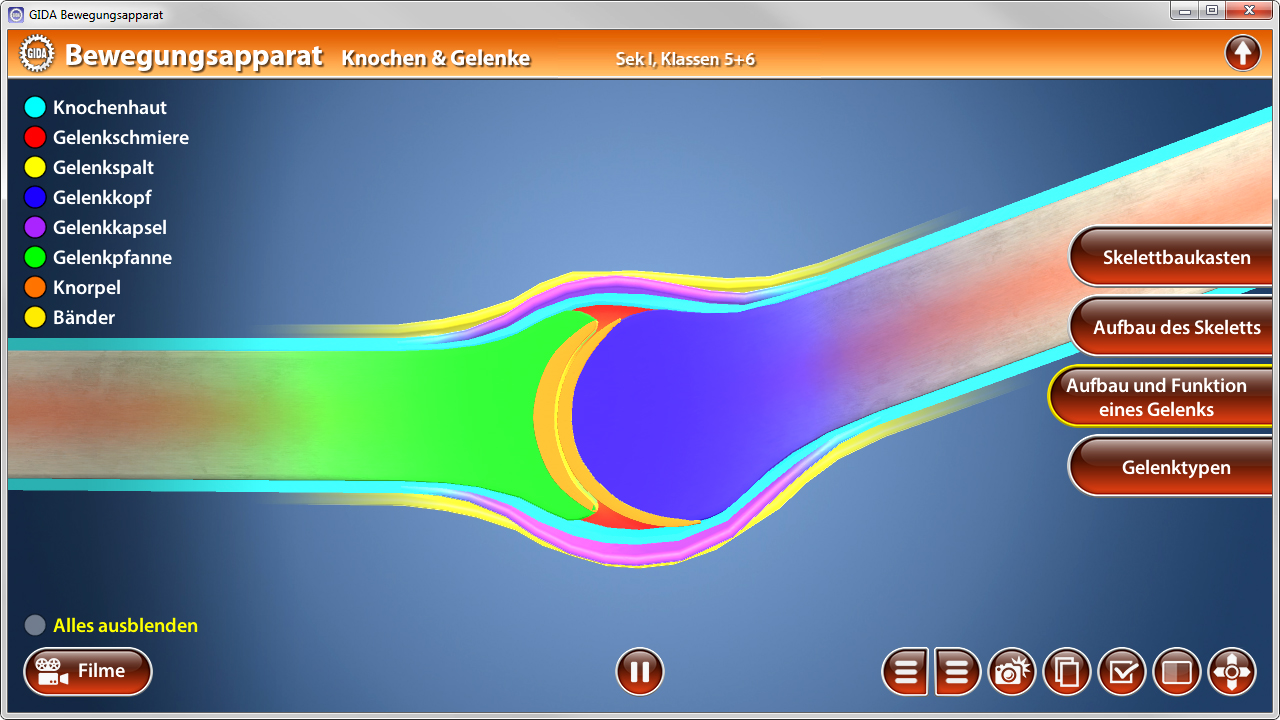Toggle the Gelenkschmiere legend entry
Image resolution: width=1280 pixels, height=720 pixels.
coord(120,137)
